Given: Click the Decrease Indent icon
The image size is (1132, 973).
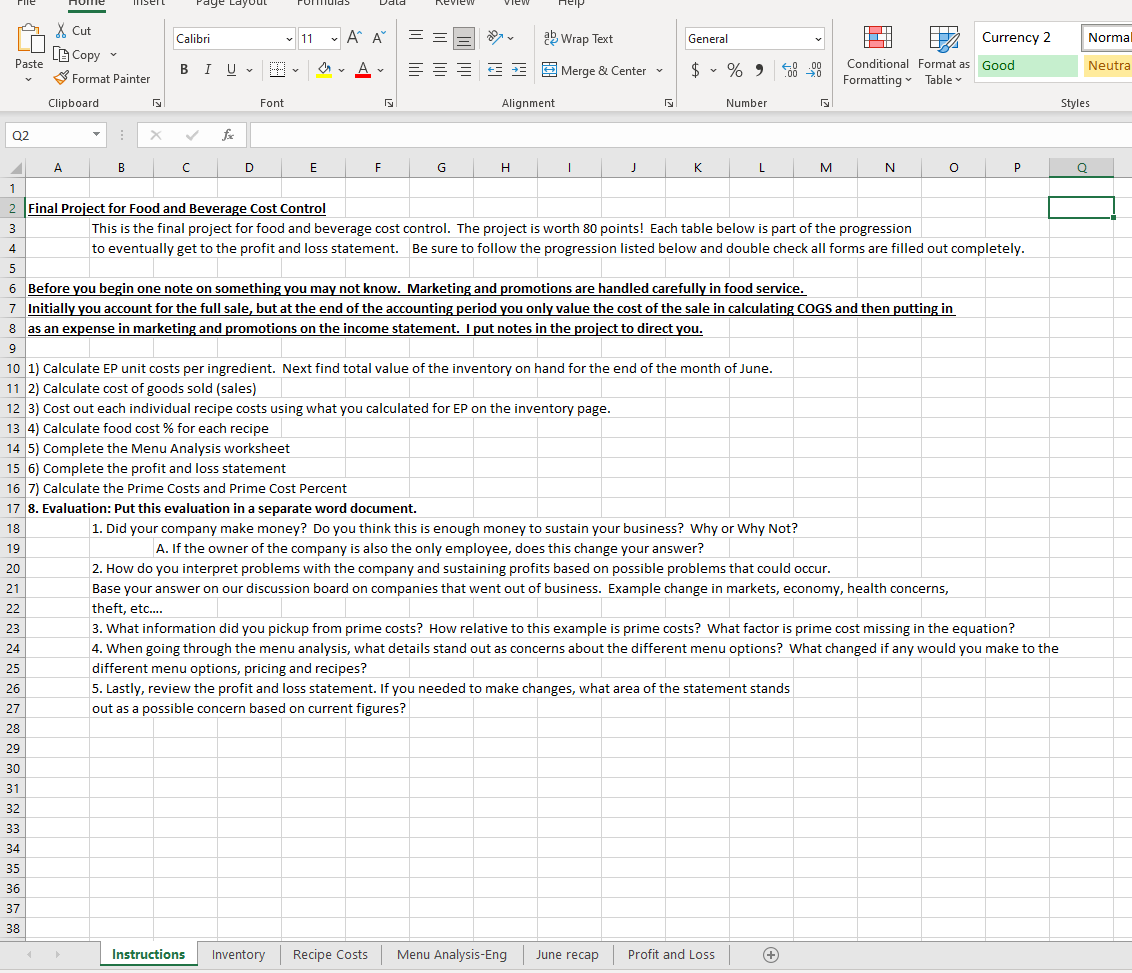Looking at the screenshot, I should 495,69.
